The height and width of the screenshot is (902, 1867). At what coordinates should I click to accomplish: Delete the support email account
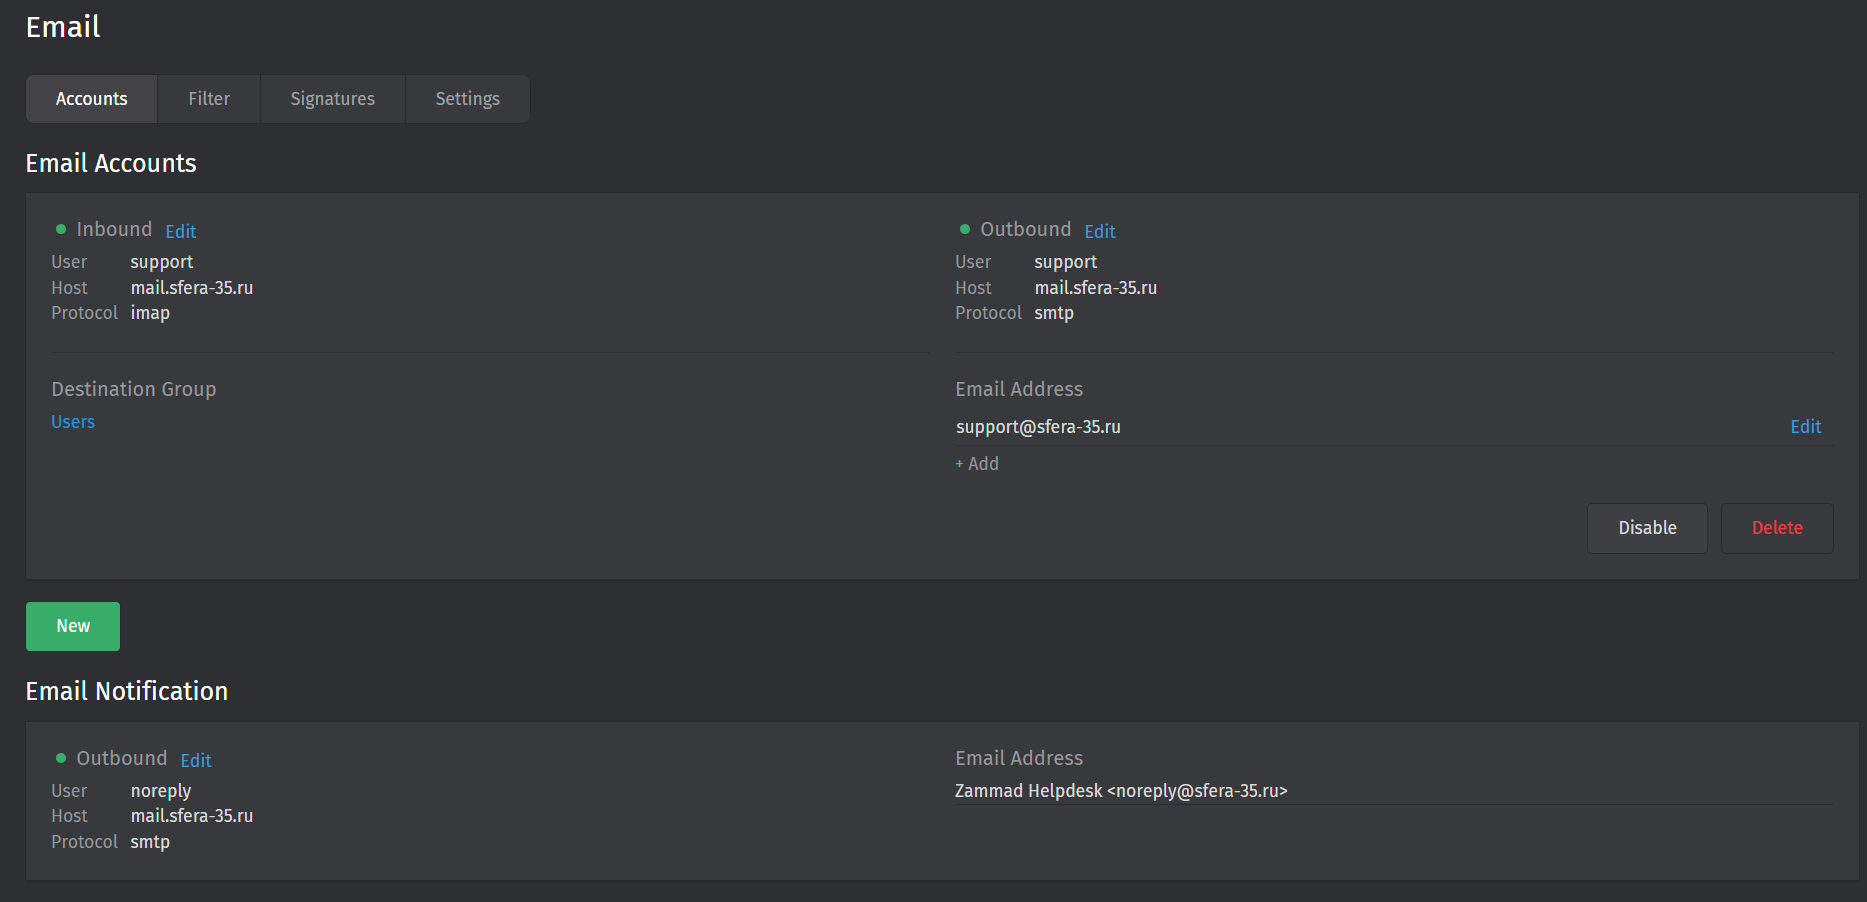[1776, 527]
